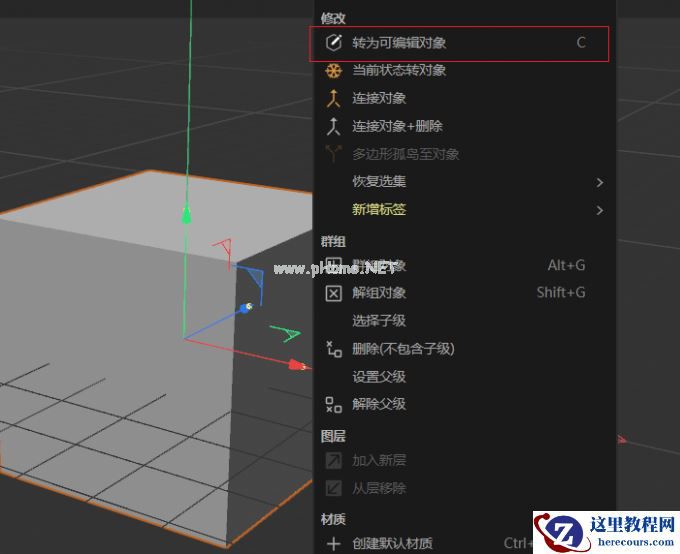680x554 pixels.
Task: Click the 连接对象+删除 arrow icon
Action: click(333, 126)
